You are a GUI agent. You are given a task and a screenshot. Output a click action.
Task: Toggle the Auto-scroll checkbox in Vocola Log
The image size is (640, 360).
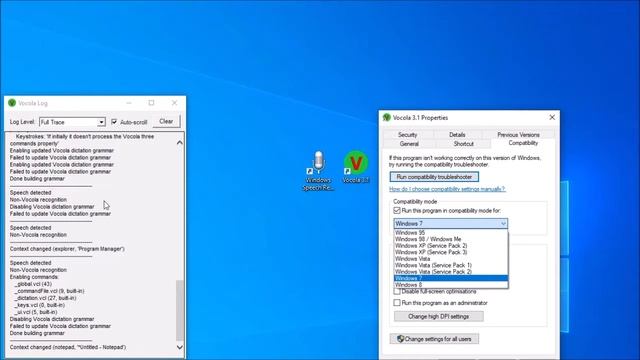coord(114,122)
